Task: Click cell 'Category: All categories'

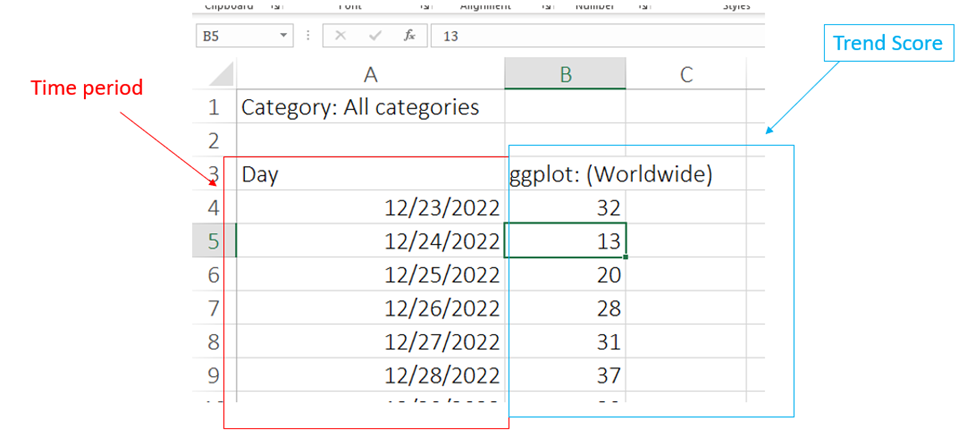Action: coord(371,107)
